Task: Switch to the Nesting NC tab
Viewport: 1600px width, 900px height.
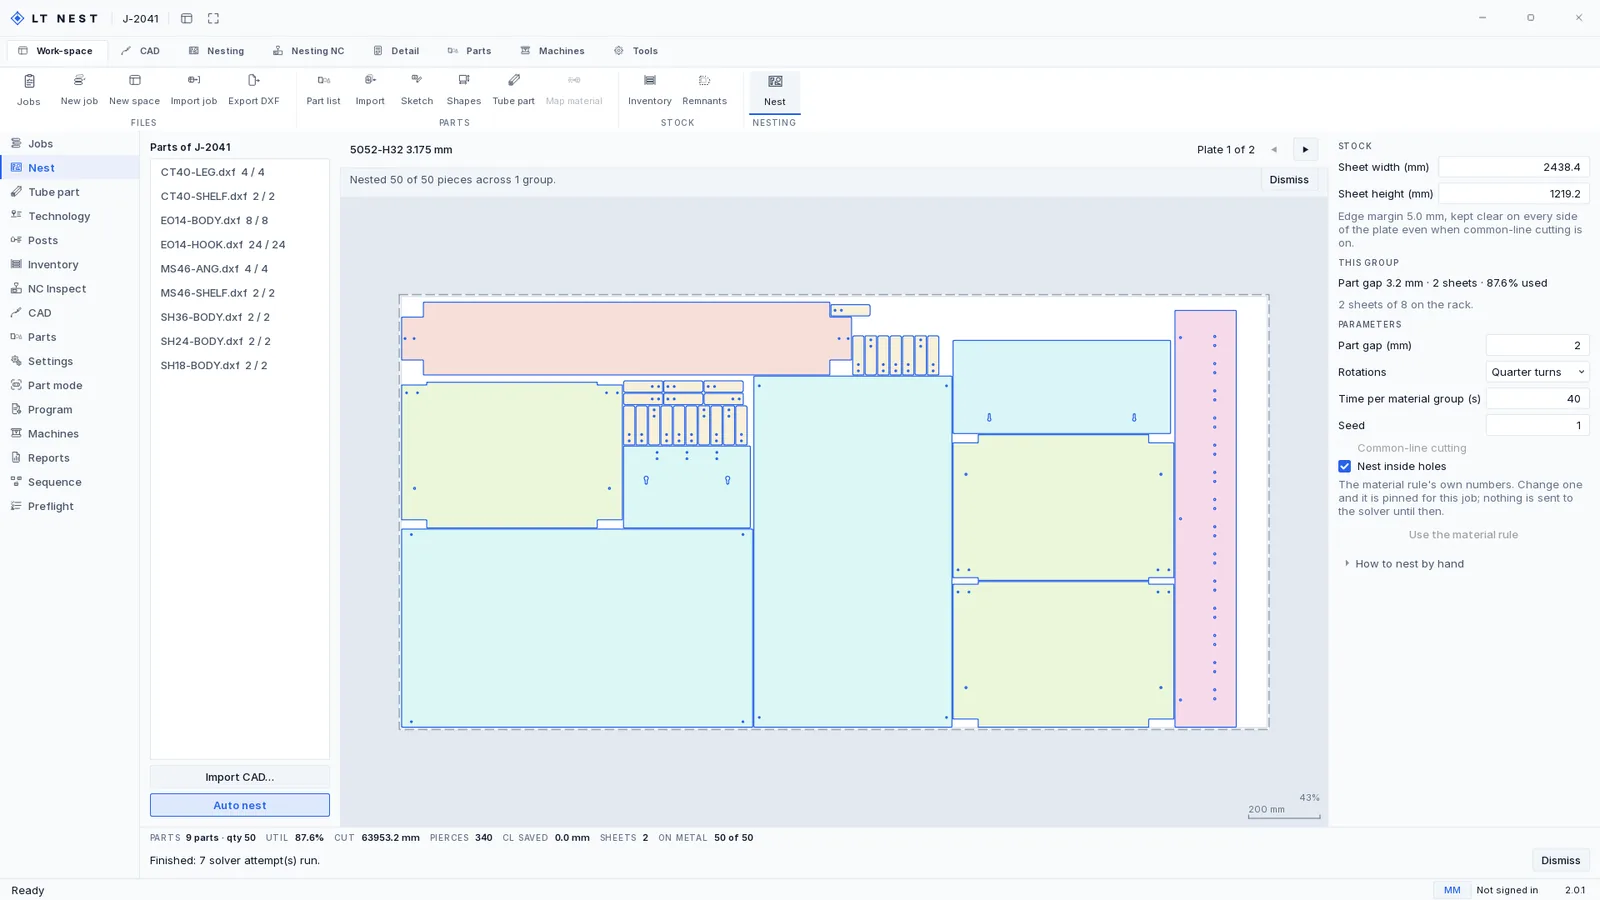Action: point(308,51)
